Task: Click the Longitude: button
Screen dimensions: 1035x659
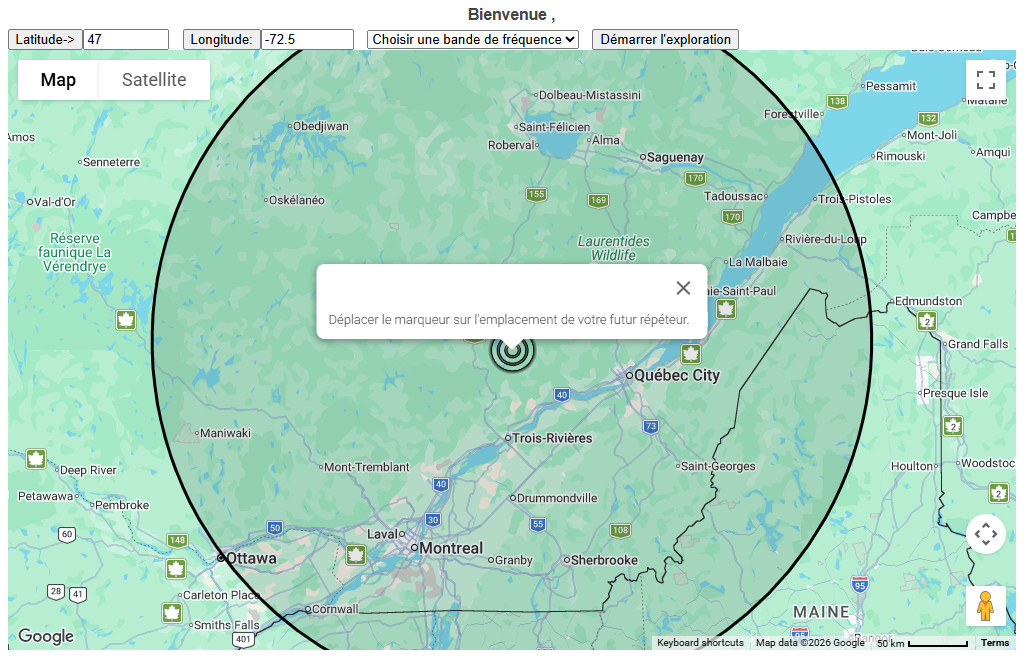Action: click(x=221, y=40)
